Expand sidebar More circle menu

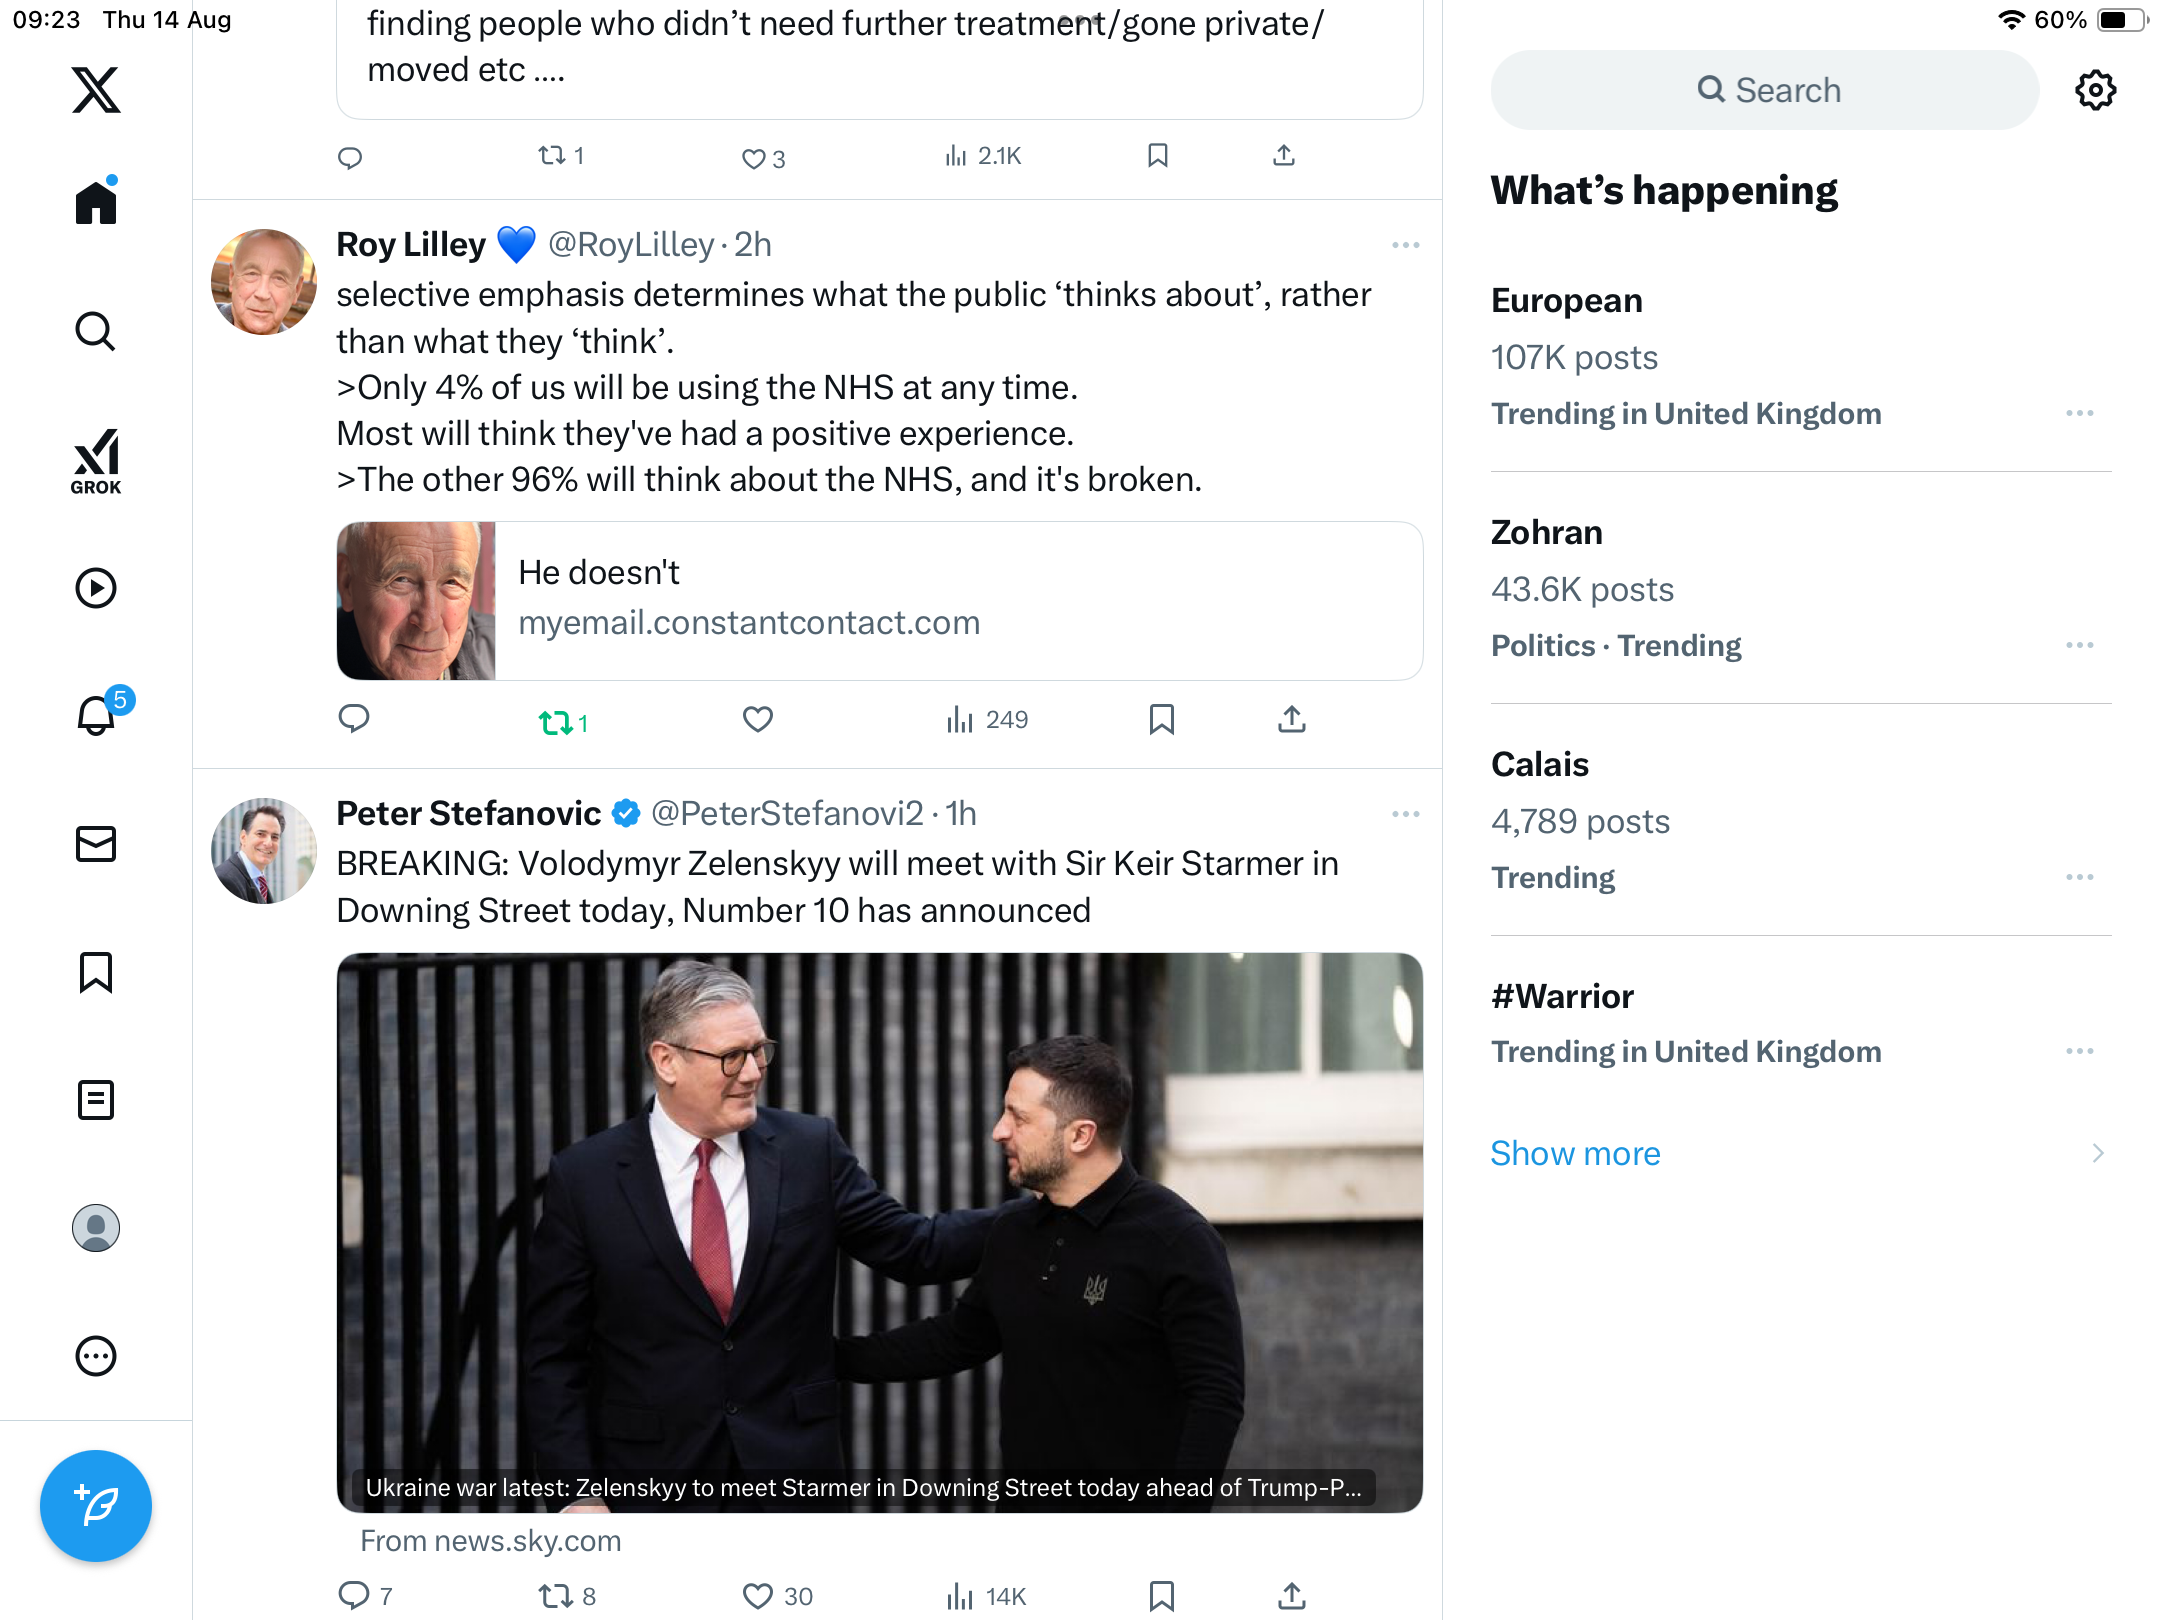click(96, 1356)
